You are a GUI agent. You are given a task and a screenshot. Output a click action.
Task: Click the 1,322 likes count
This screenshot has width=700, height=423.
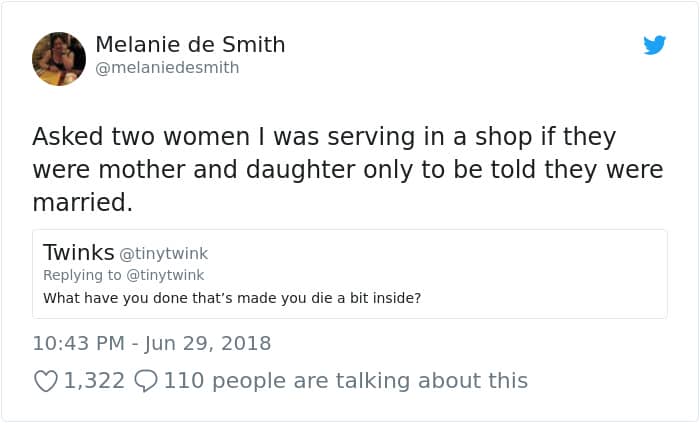point(93,380)
